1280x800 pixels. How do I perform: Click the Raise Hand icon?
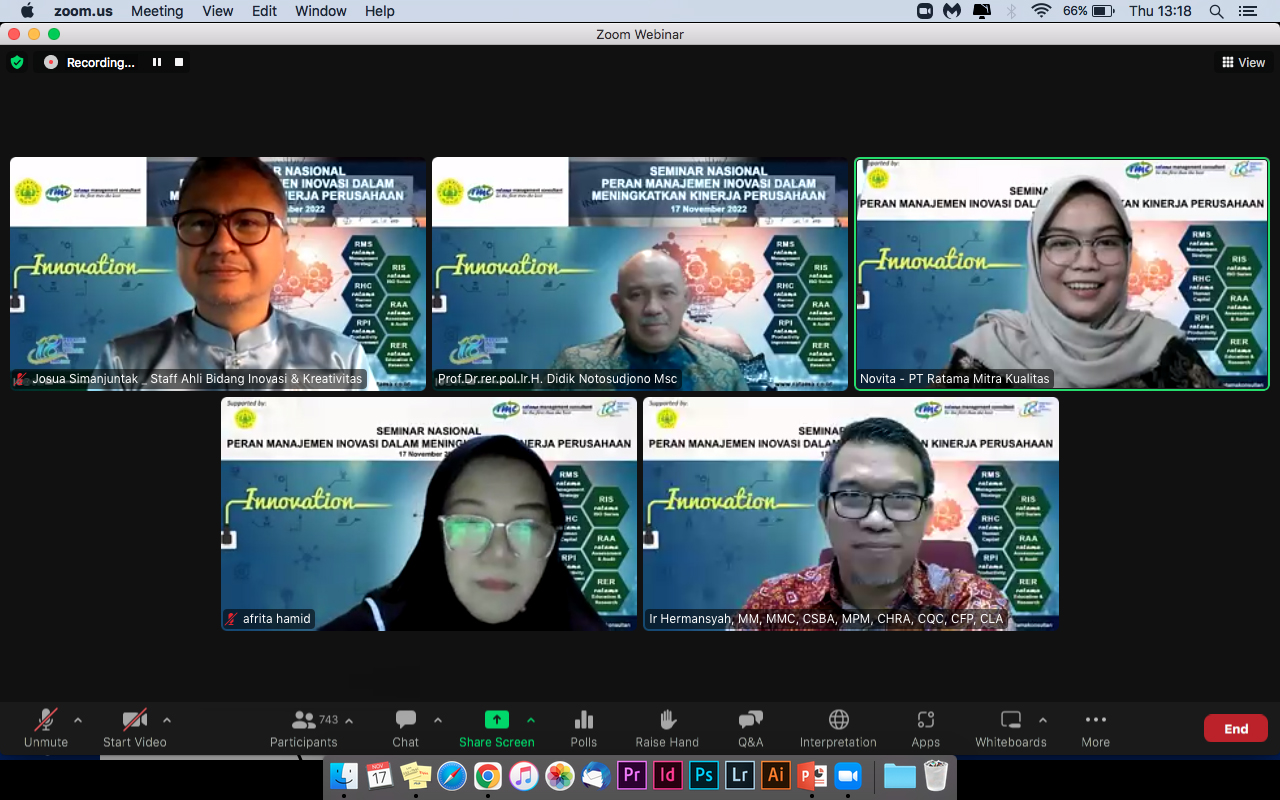[x=668, y=719]
